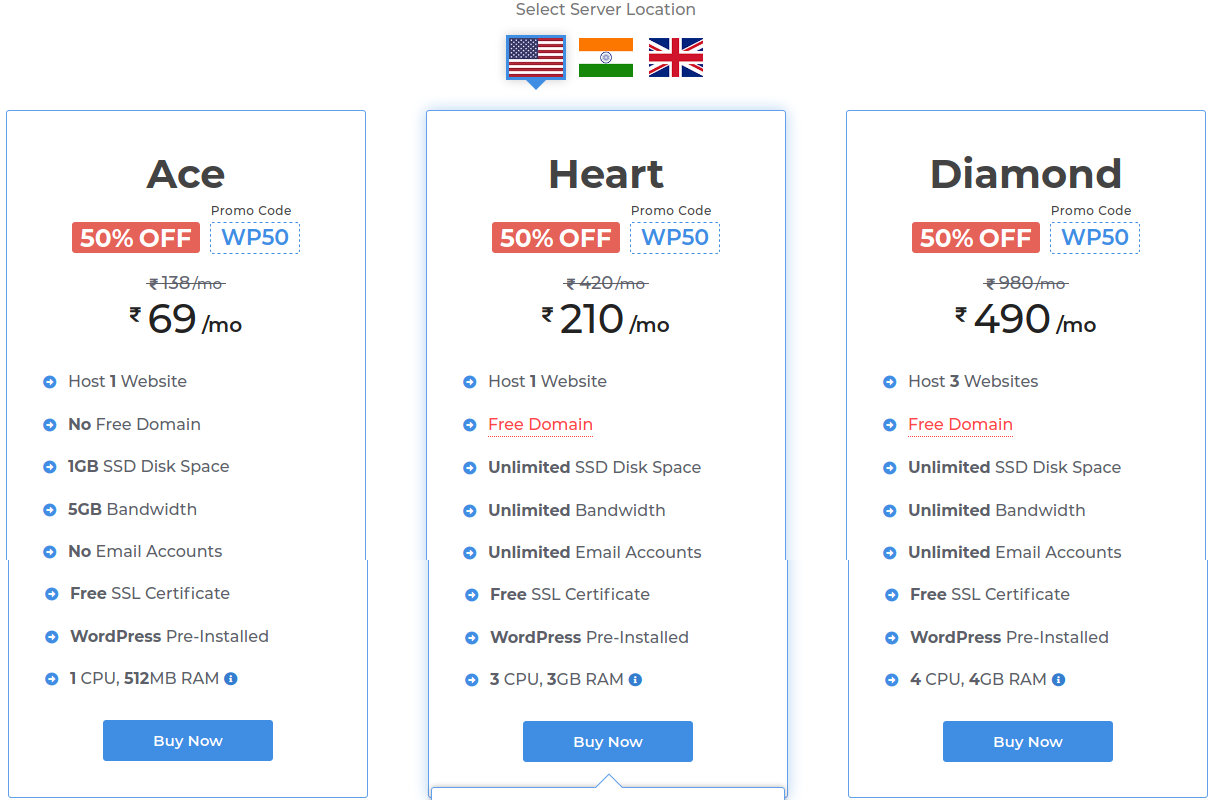Click Free Domain link under Diamond plan
The width and height of the screenshot is (1212, 800).
(960, 425)
